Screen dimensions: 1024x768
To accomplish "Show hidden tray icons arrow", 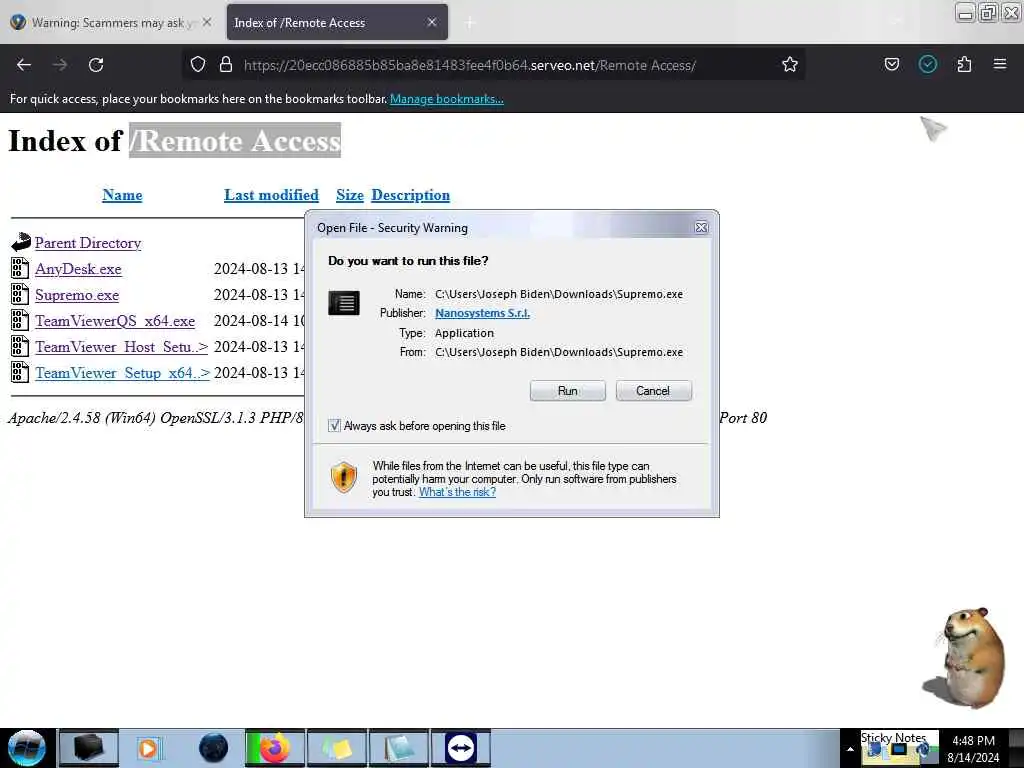I will click(850, 749).
